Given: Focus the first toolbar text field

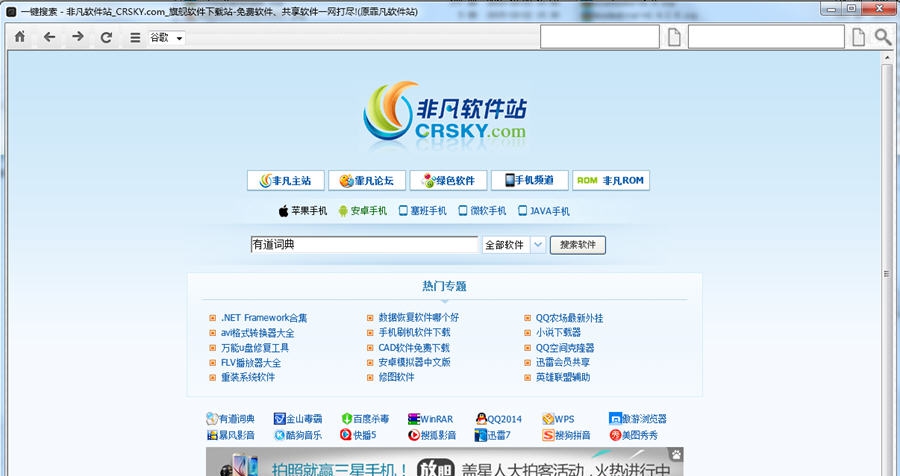Looking at the screenshot, I should [x=600, y=37].
